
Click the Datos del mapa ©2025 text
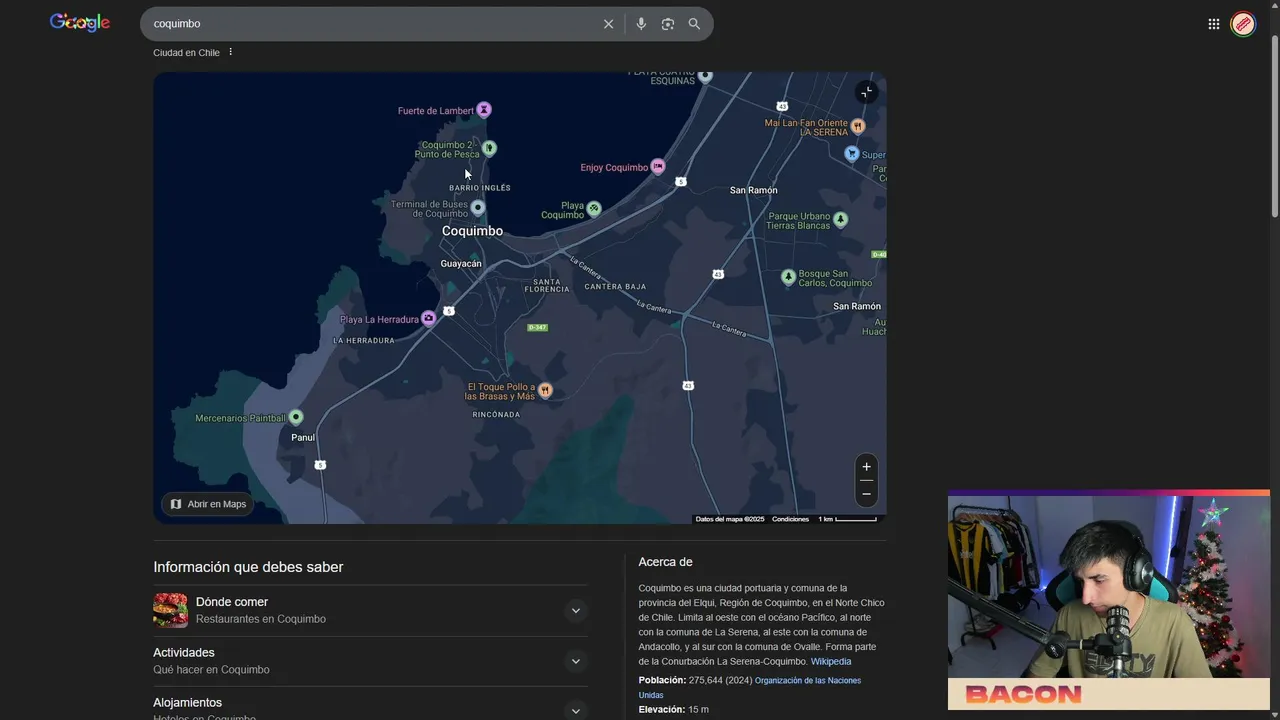point(730,519)
